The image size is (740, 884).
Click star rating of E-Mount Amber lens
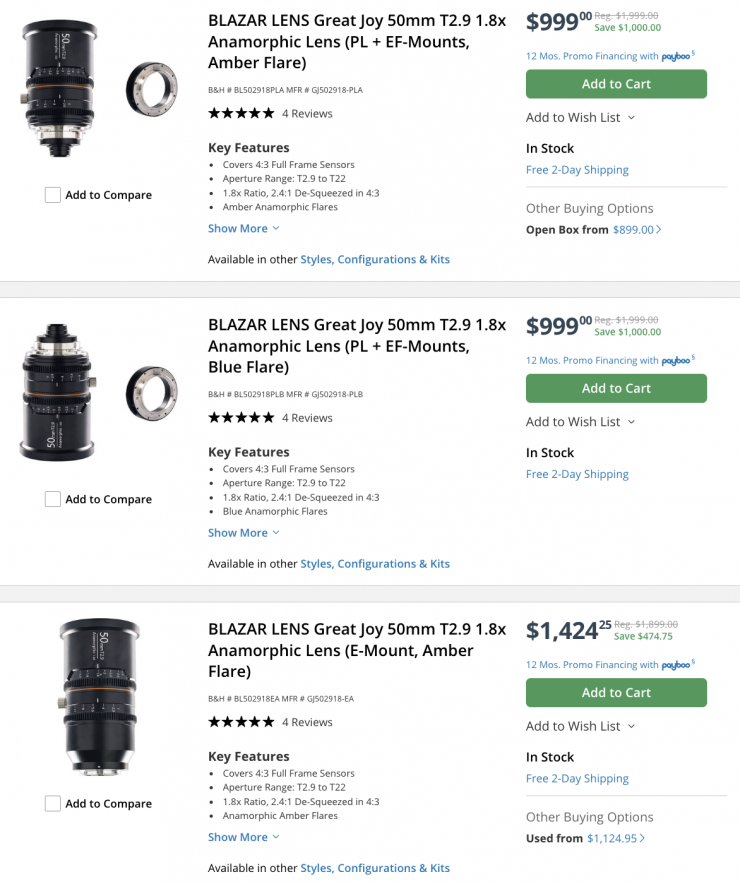tap(240, 722)
